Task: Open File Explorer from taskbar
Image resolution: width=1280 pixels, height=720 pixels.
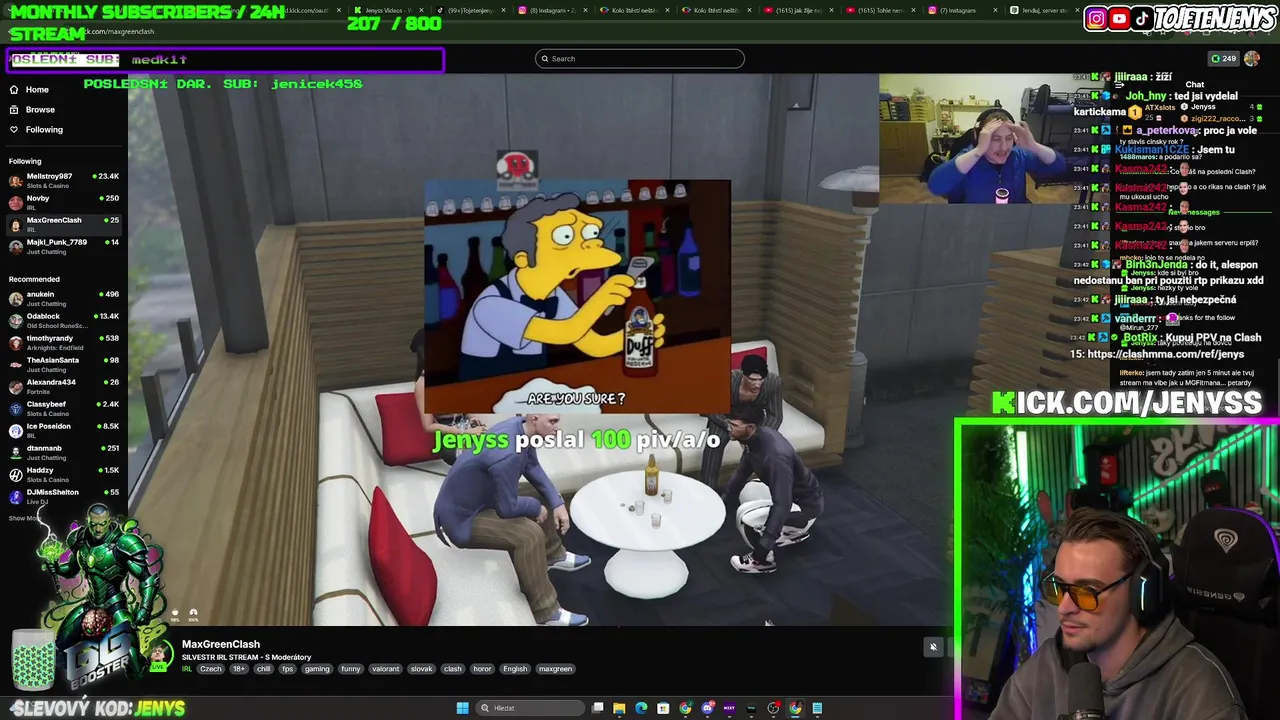Action: click(619, 708)
